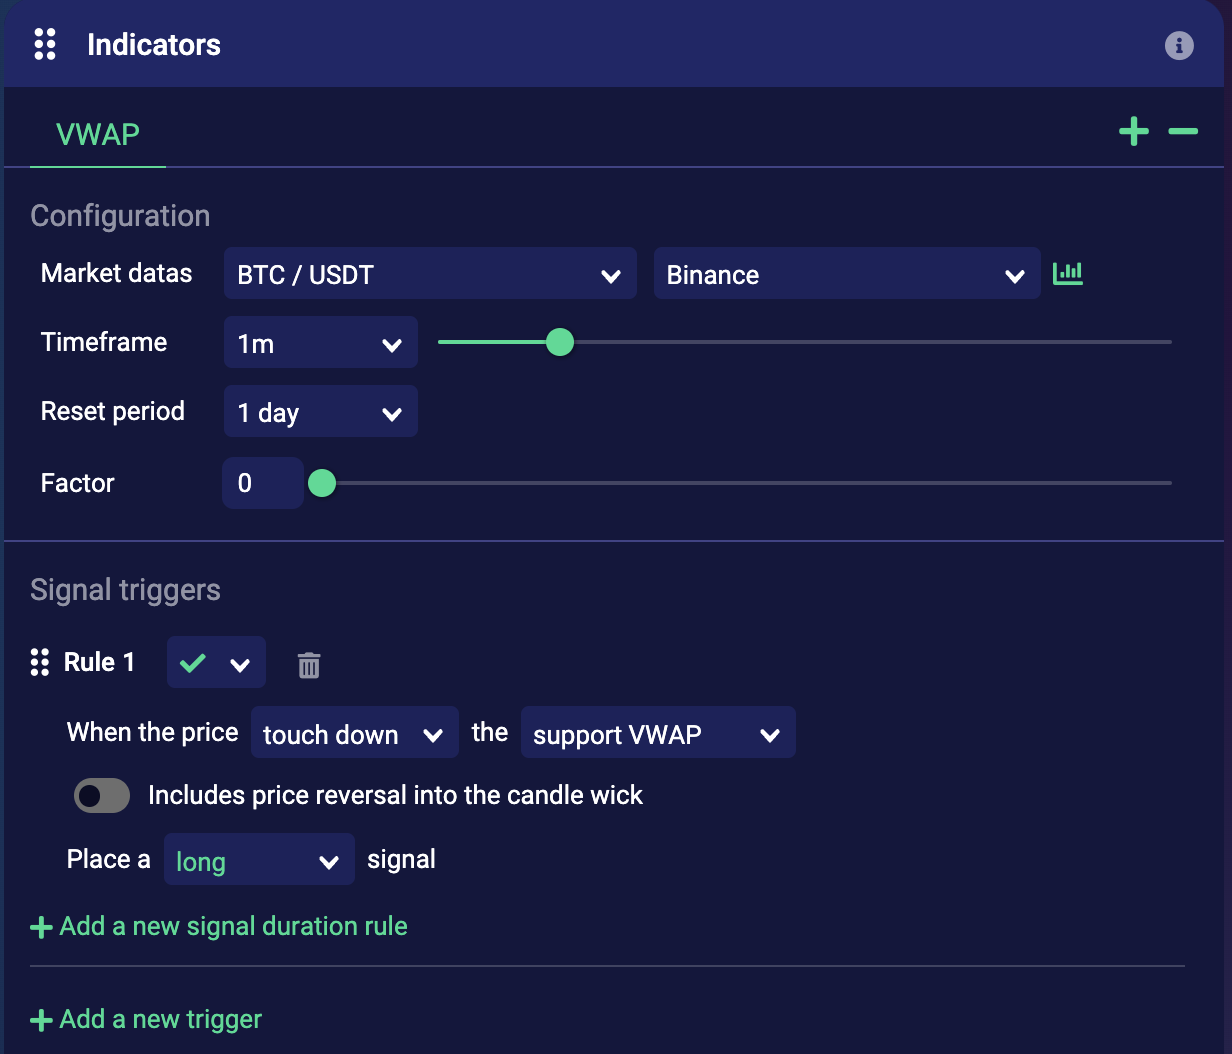The image size is (1232, 1054).
Task: Add a new signal duration rule
Action: click(x=232, y=926)
